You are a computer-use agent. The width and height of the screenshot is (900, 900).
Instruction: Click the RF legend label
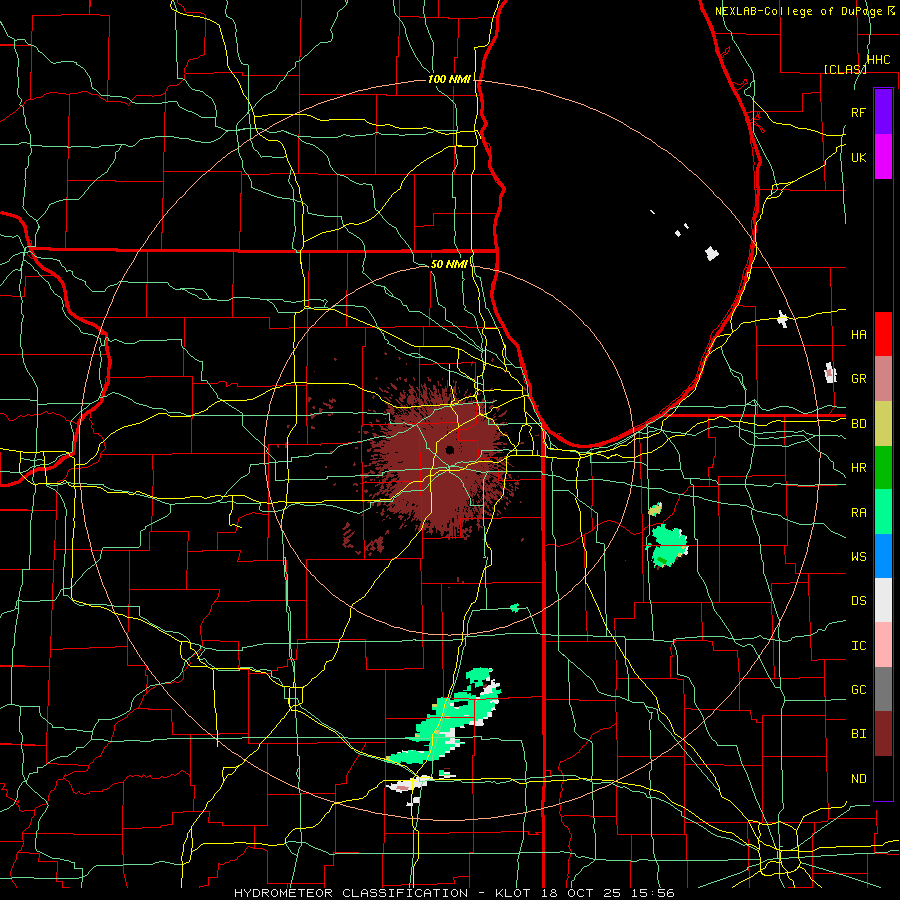(x=859, y=112)
